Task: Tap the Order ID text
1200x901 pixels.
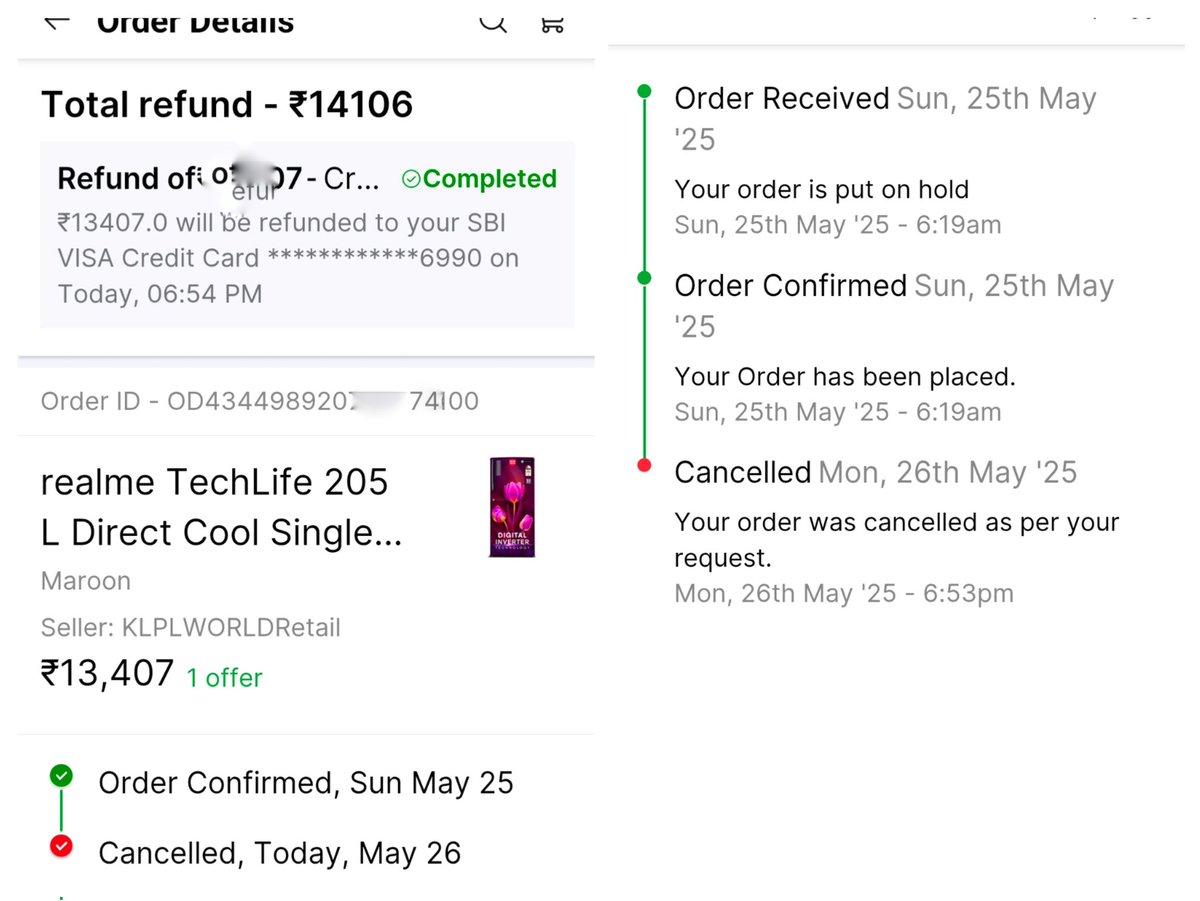Action: [x=260, y=402]
